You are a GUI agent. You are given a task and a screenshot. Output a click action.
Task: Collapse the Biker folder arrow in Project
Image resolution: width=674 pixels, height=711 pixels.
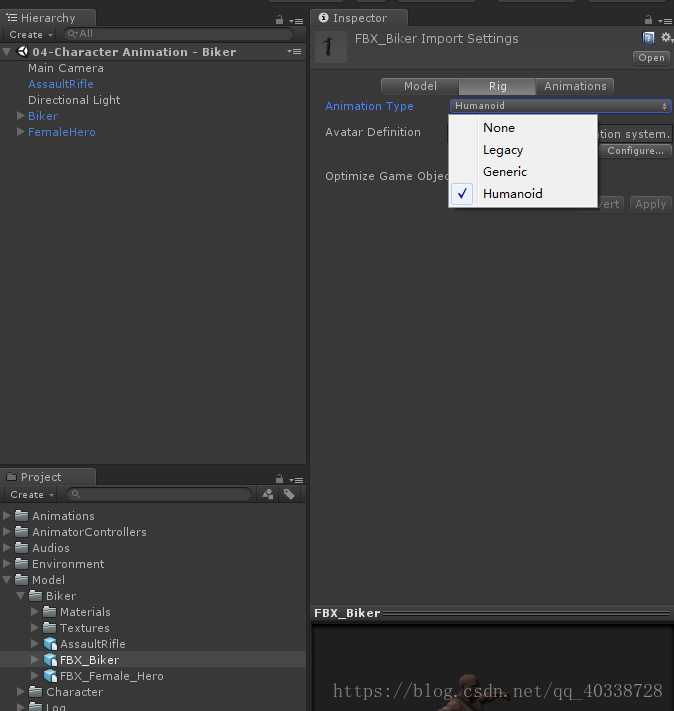click(x=20, y=596)
